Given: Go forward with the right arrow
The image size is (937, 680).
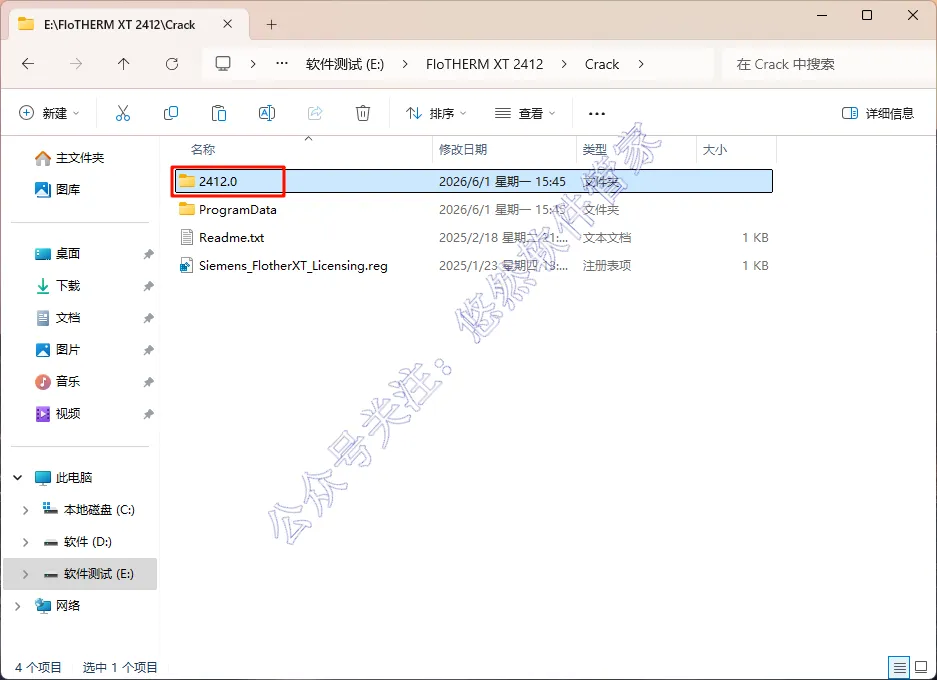Looking at the screenshot, I should (76, 64).
